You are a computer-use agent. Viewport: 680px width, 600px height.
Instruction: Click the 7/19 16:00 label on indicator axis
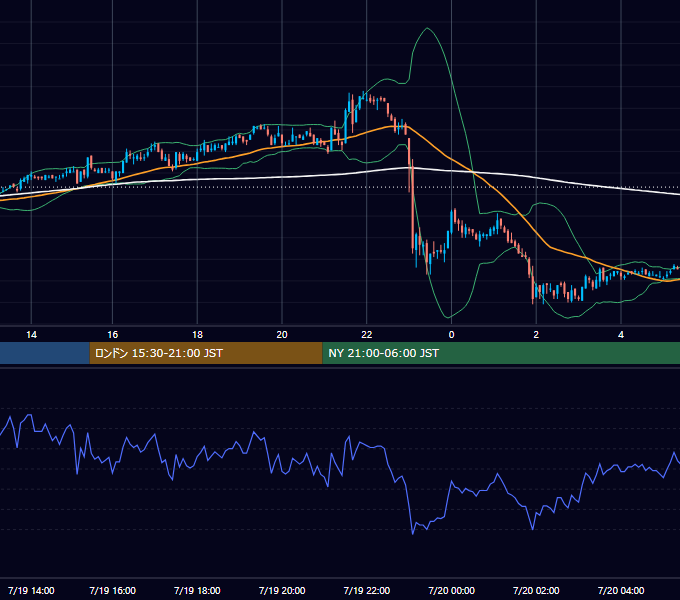pos(112,590)
